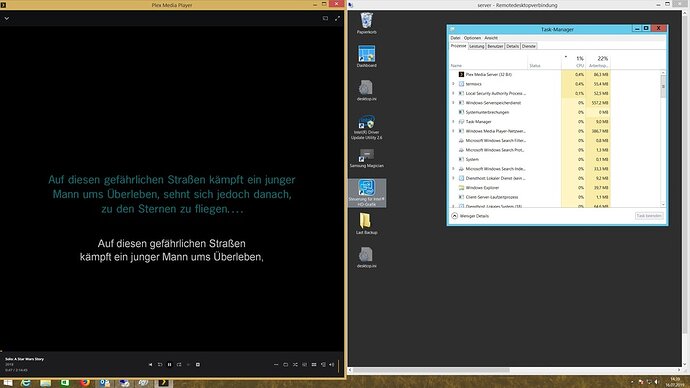Open Firefox from the taskbar
The width and height of the screenshot is (690, 388).
[85, 383]
